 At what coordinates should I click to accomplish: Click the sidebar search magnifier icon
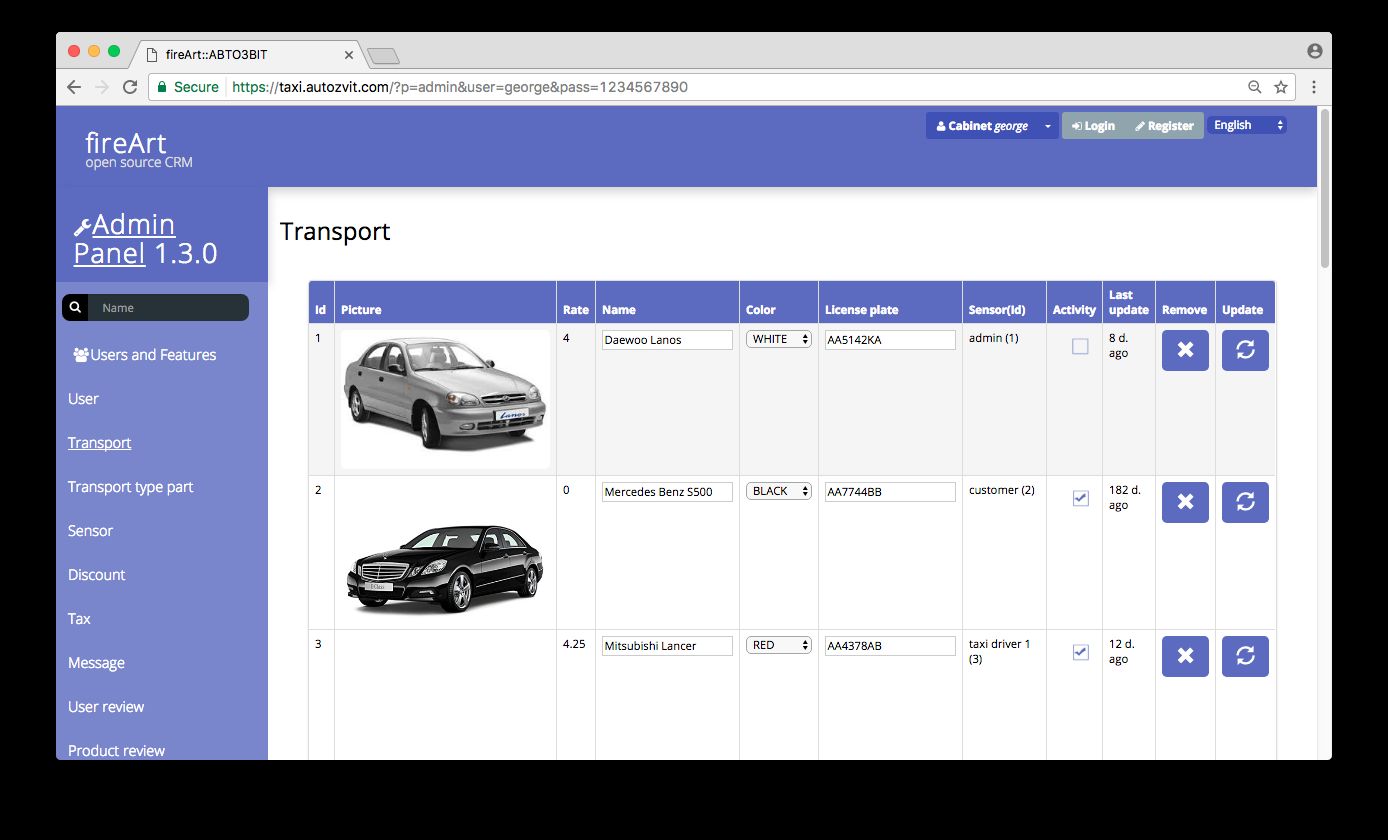pyautogui.click(x=75, y=308)
